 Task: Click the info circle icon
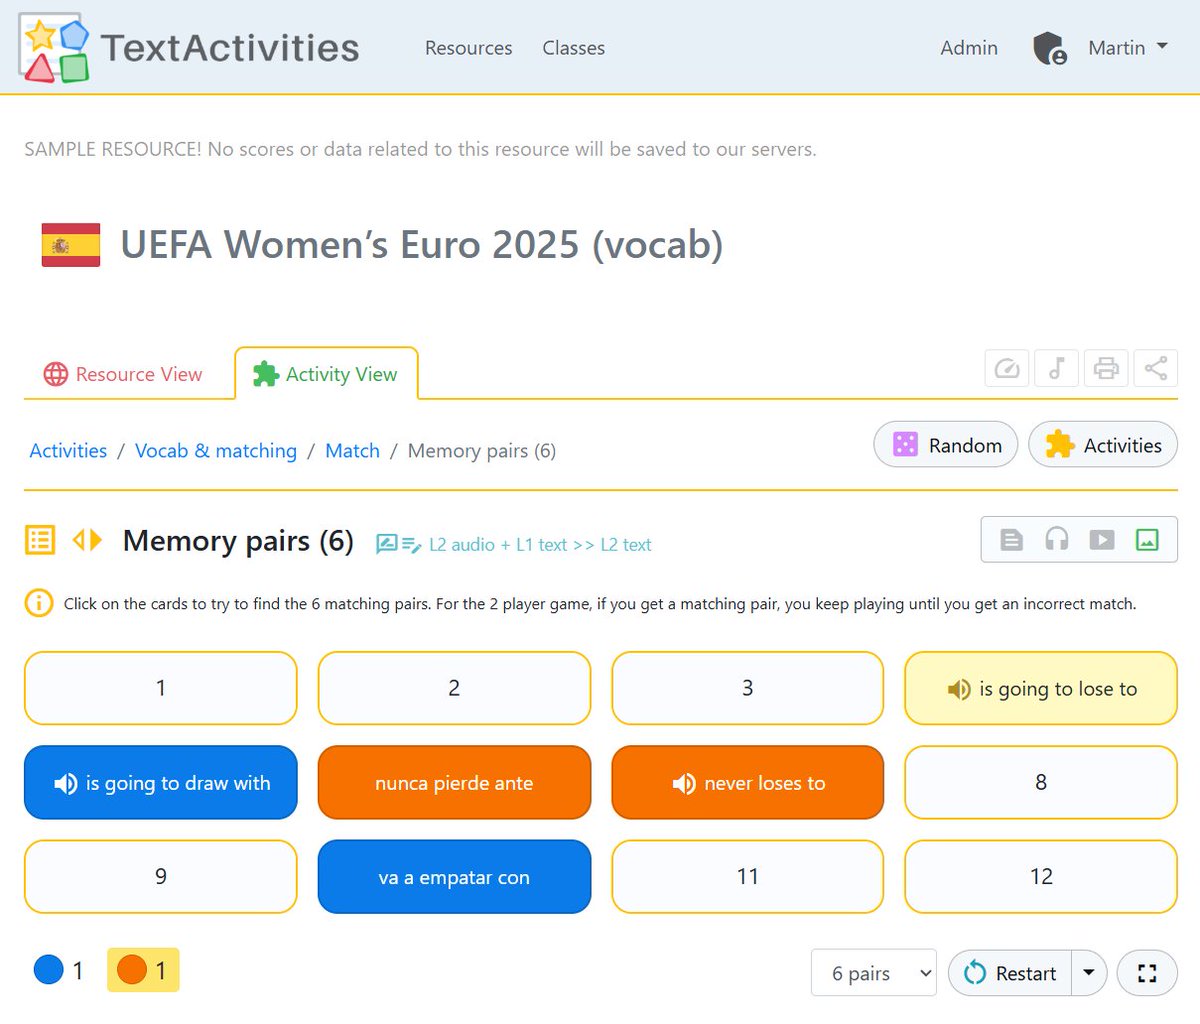(x=38, y=603)
